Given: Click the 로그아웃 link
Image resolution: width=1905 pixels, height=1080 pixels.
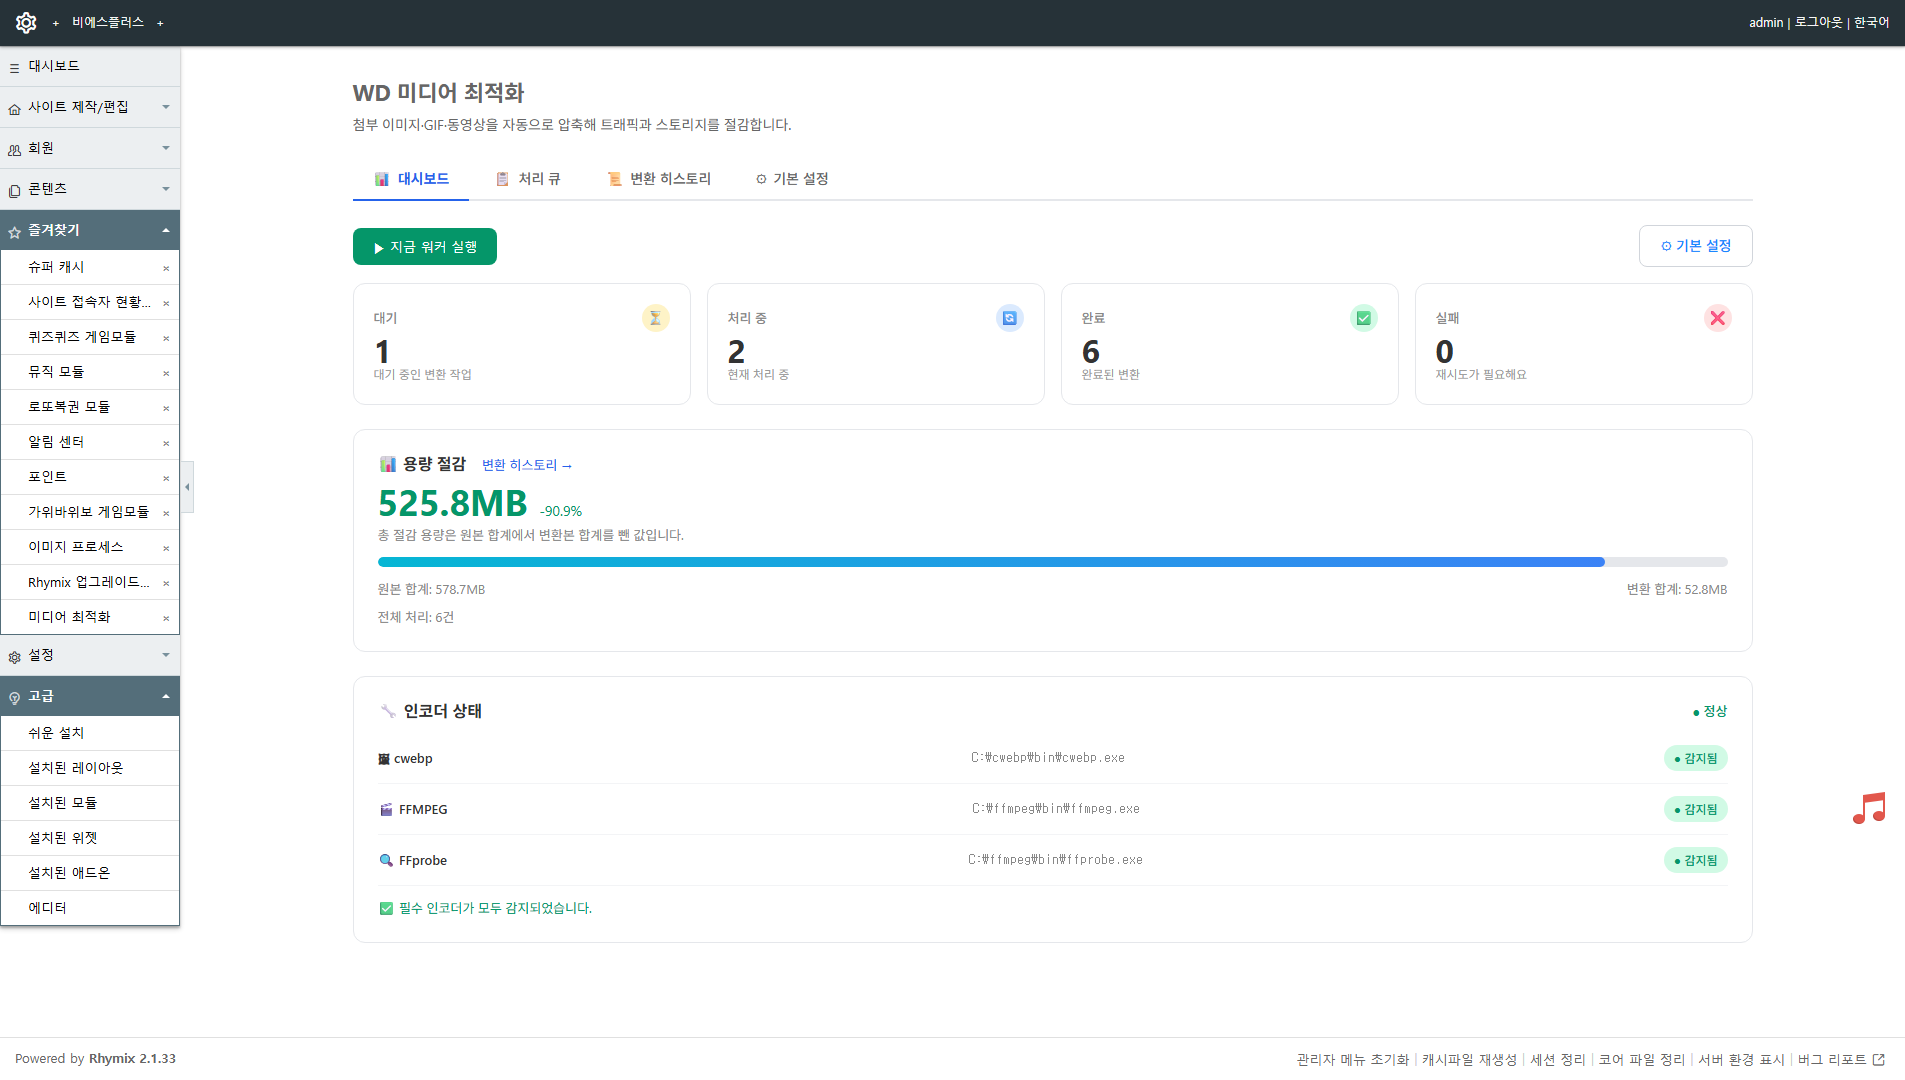Looking at the screenshot, I should coord(1818,22).
